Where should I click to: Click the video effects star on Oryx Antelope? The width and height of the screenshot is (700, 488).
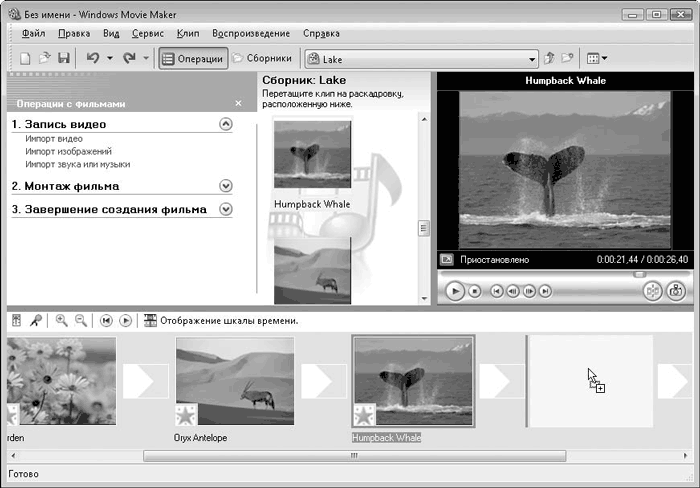[186, 414]
